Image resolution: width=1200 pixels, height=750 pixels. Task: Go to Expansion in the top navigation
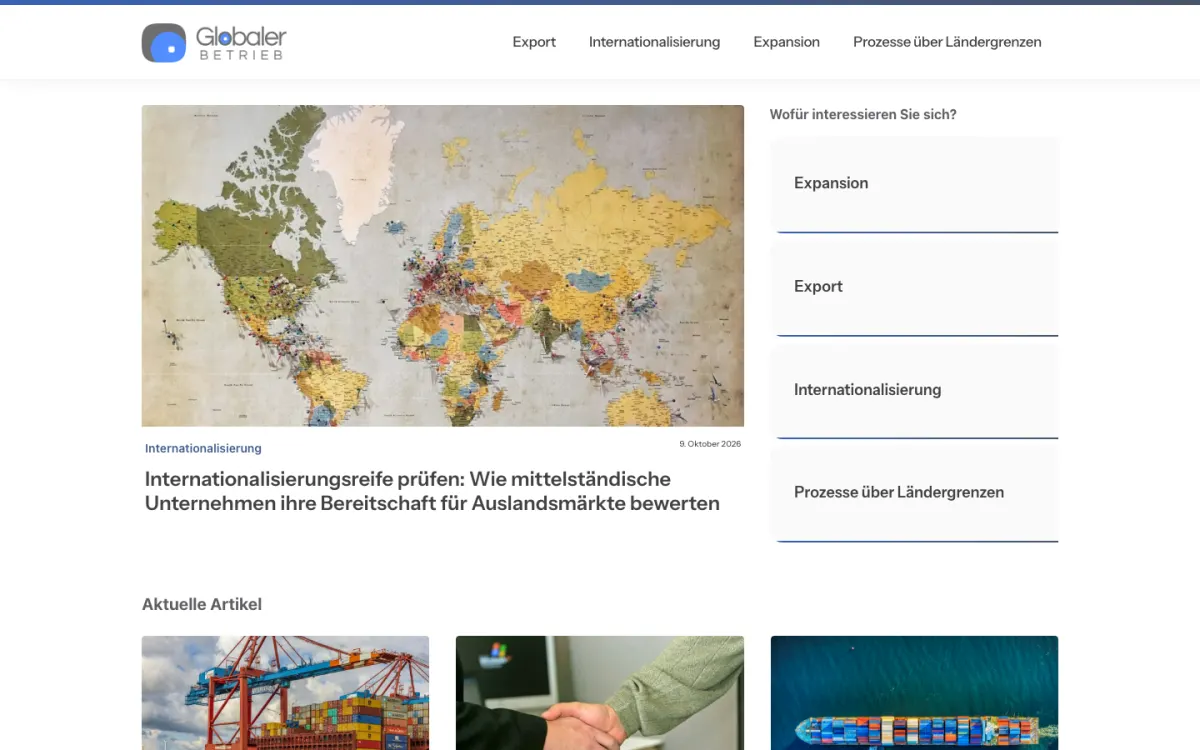(787, 42)
